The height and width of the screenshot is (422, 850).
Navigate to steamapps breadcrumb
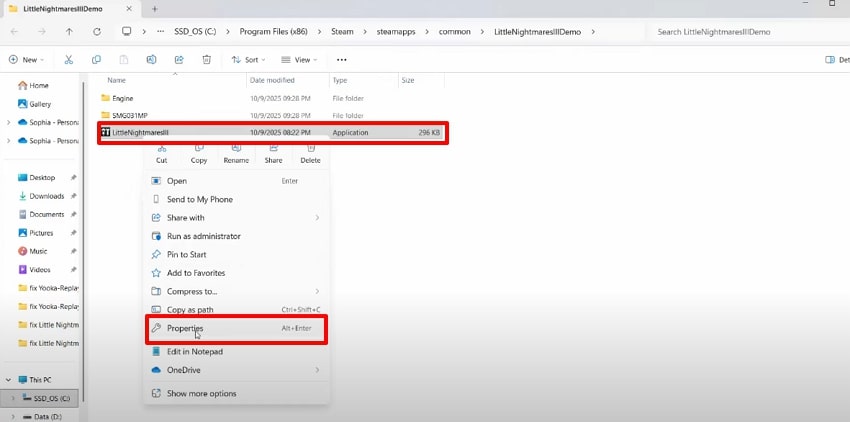coord(396,31)
